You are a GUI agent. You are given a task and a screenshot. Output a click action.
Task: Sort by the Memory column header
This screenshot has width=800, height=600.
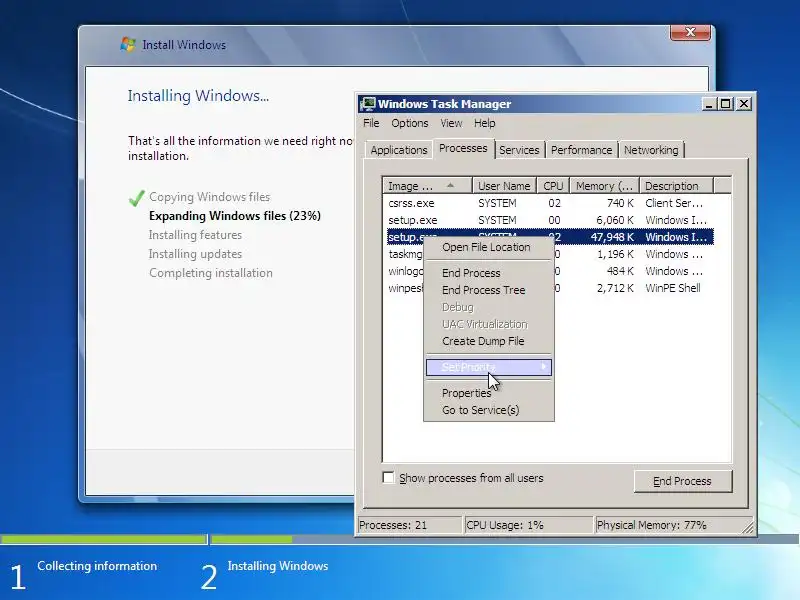604,186
